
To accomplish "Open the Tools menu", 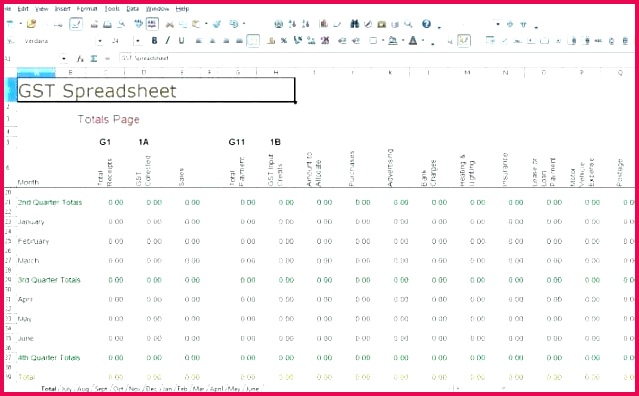I will tap(112, 9).
